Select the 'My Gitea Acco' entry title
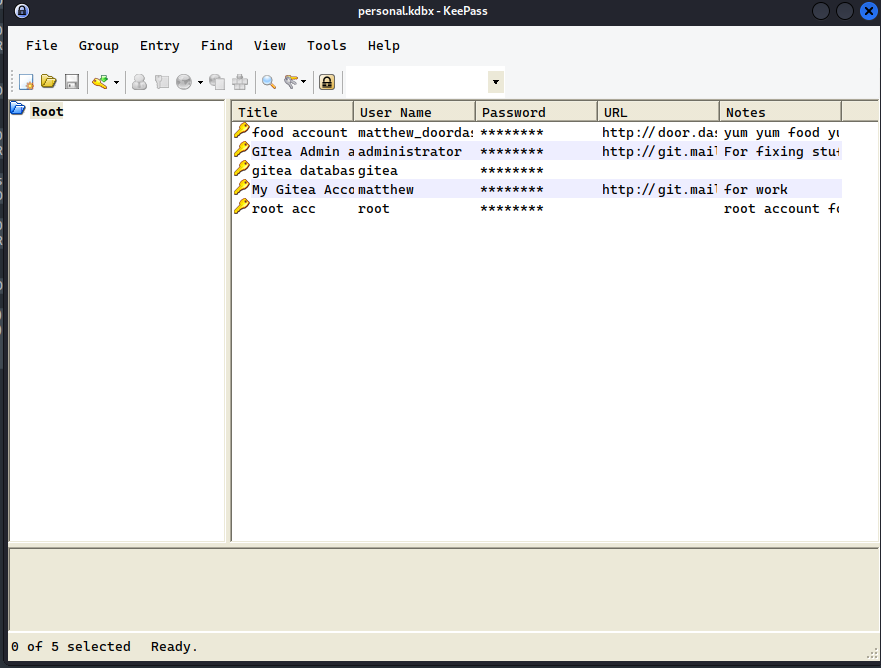881x668 pixels. 303,190
